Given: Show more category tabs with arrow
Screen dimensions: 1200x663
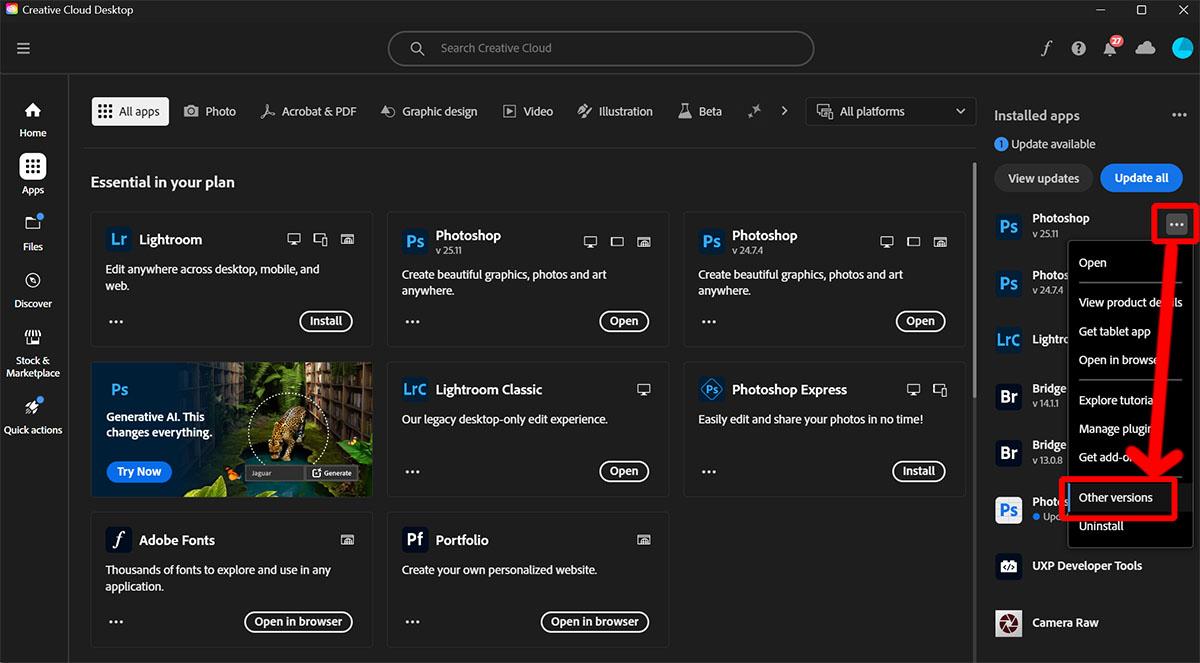Looking at the screenshot, I should pyautogui.click(x=784, y=111).
